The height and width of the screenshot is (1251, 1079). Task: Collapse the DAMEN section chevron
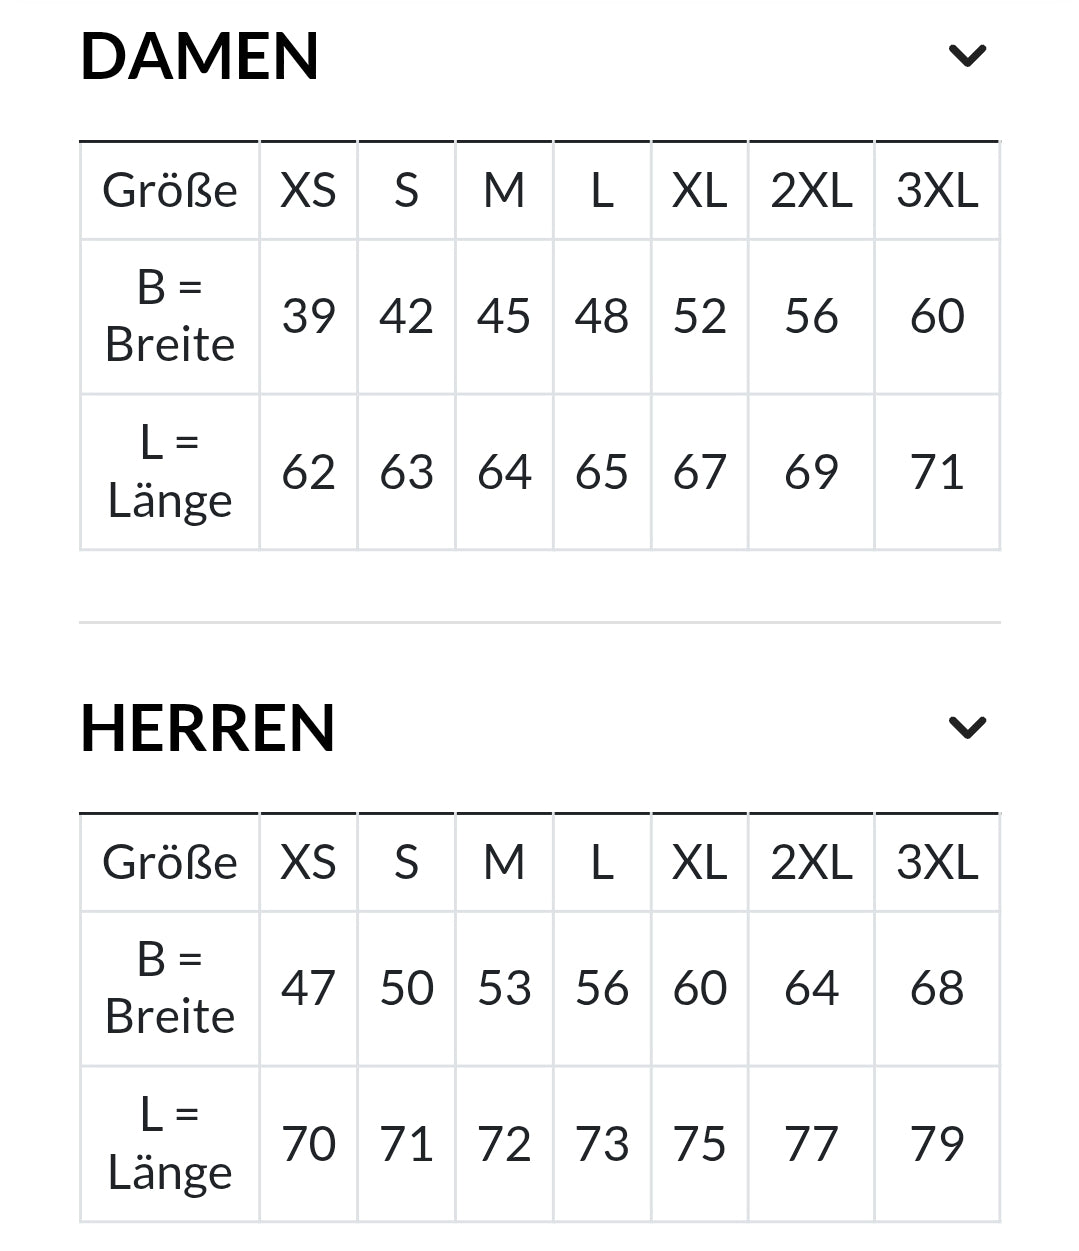coord(967,56)
